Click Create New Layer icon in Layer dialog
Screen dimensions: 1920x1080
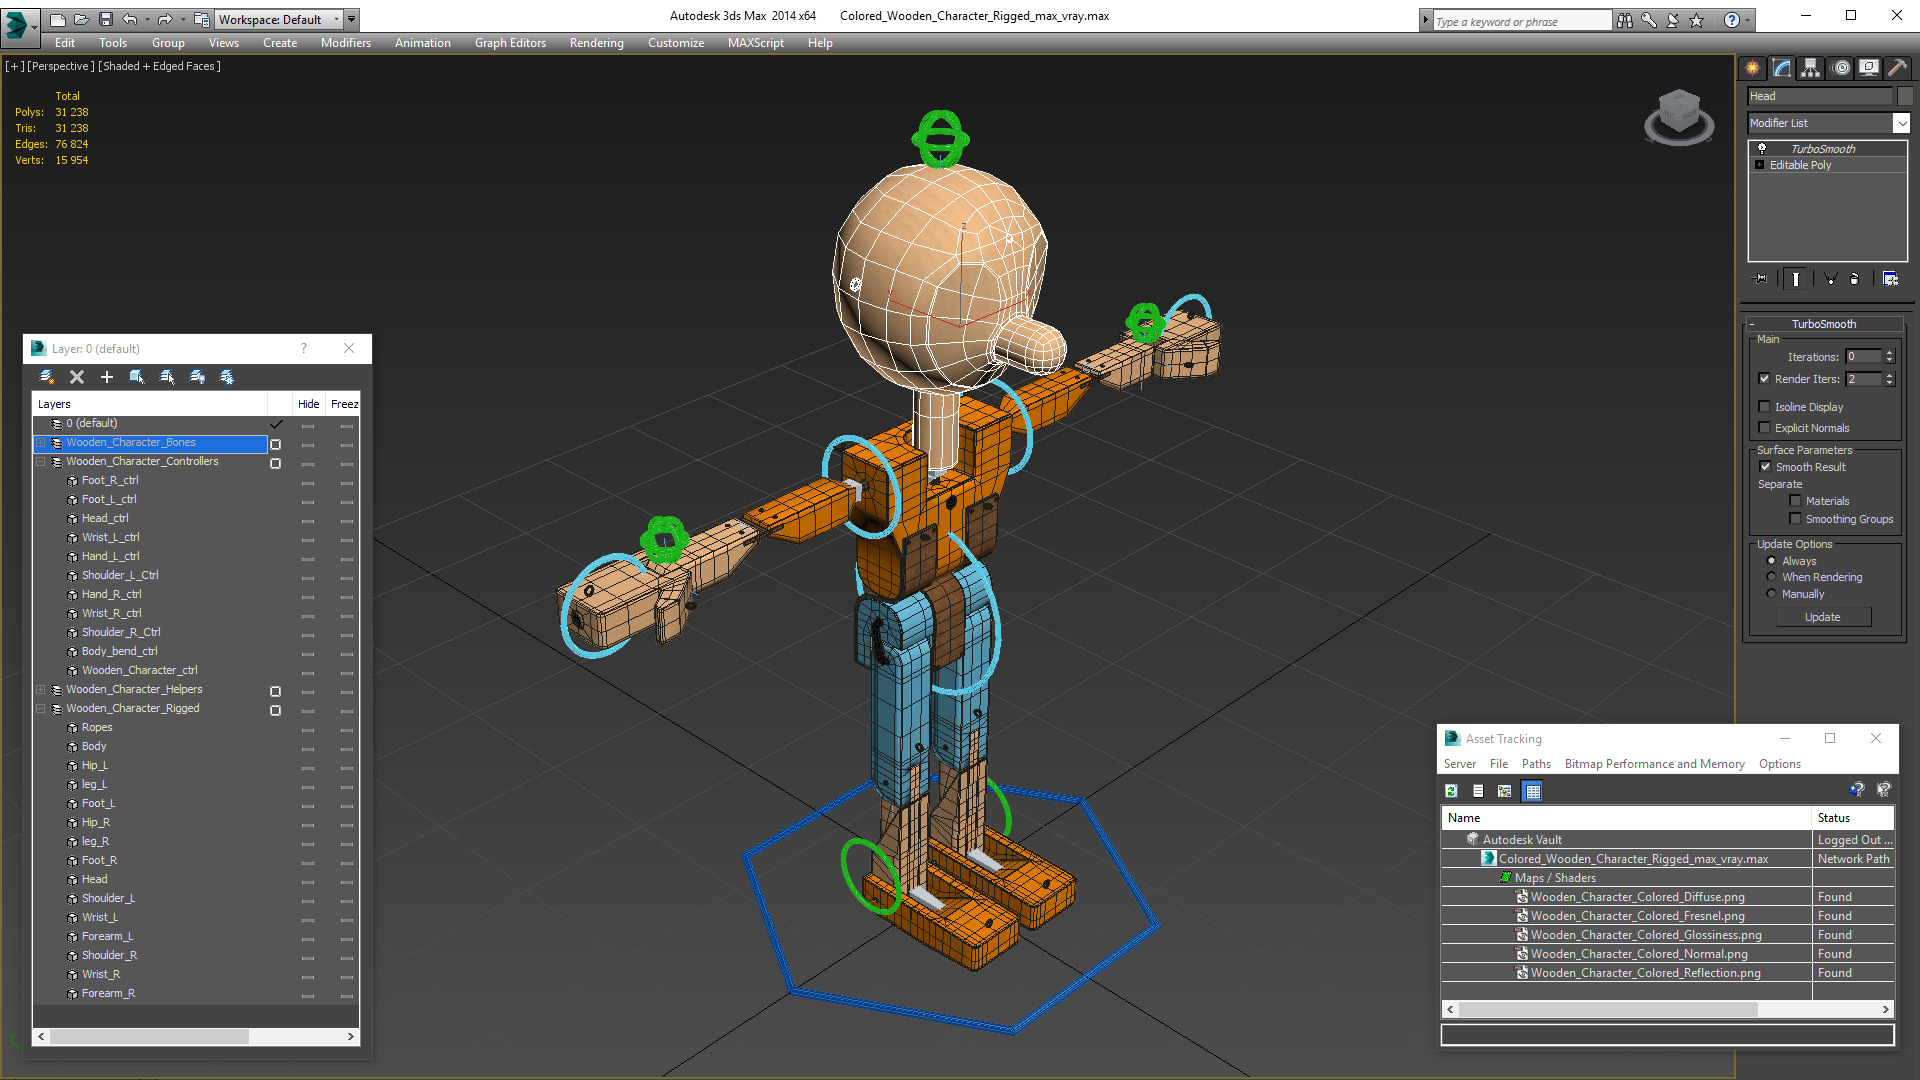(46, 377)
